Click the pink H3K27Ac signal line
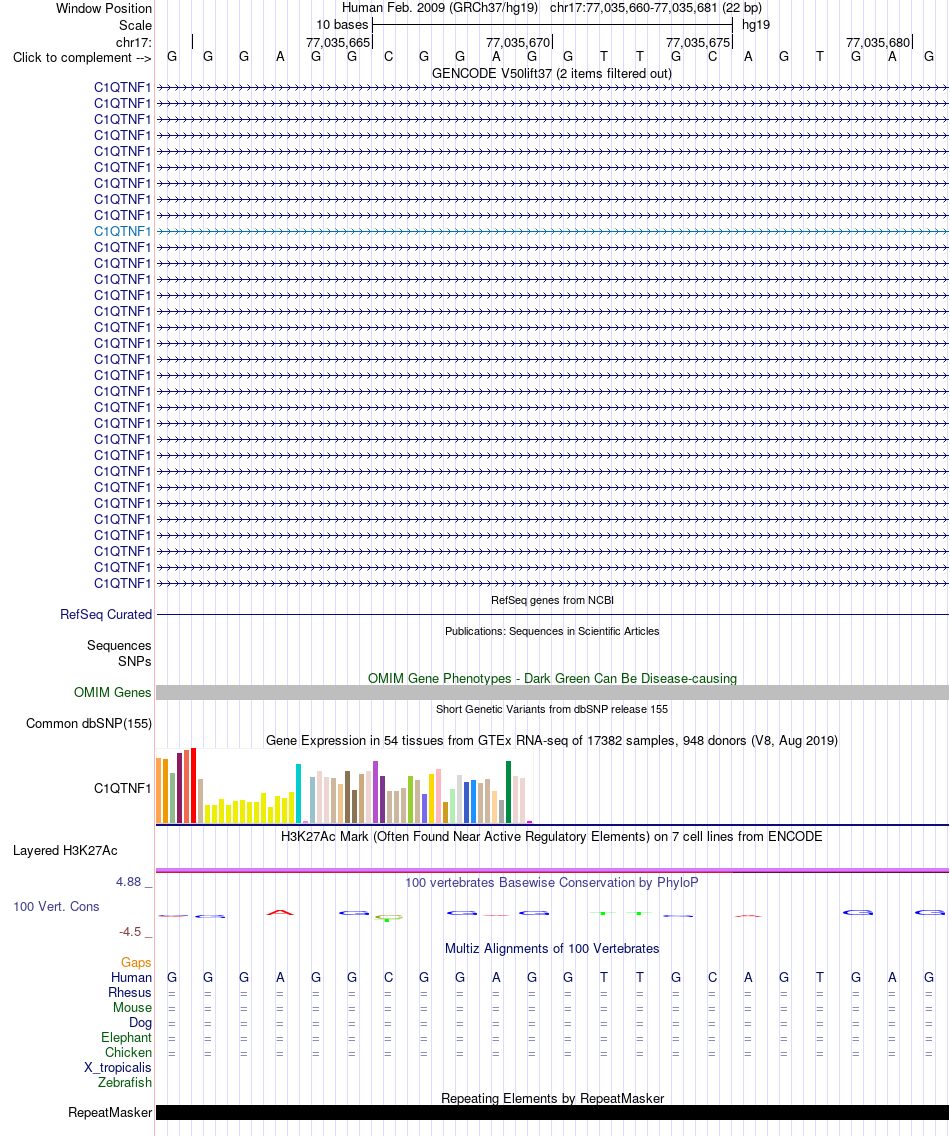Image resolution: width=950 pixels, height=1136 pixels. click(552, 870)
